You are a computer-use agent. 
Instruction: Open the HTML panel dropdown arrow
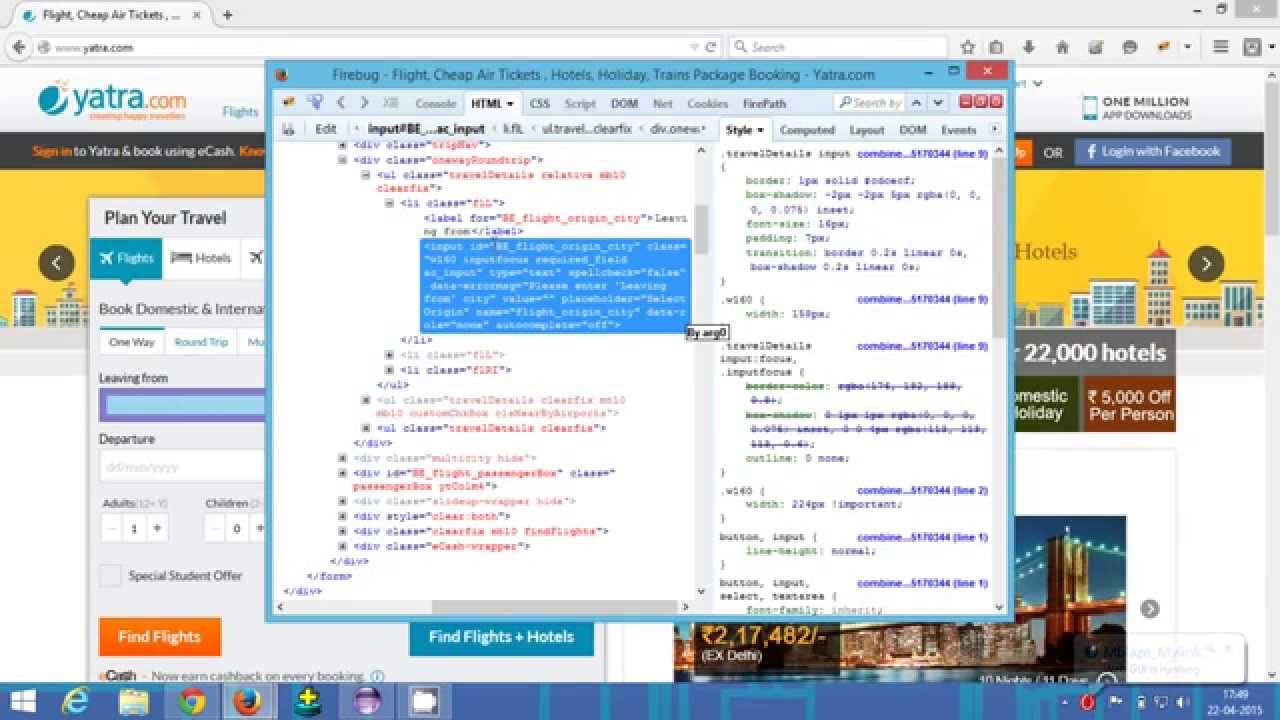point(510,103)
